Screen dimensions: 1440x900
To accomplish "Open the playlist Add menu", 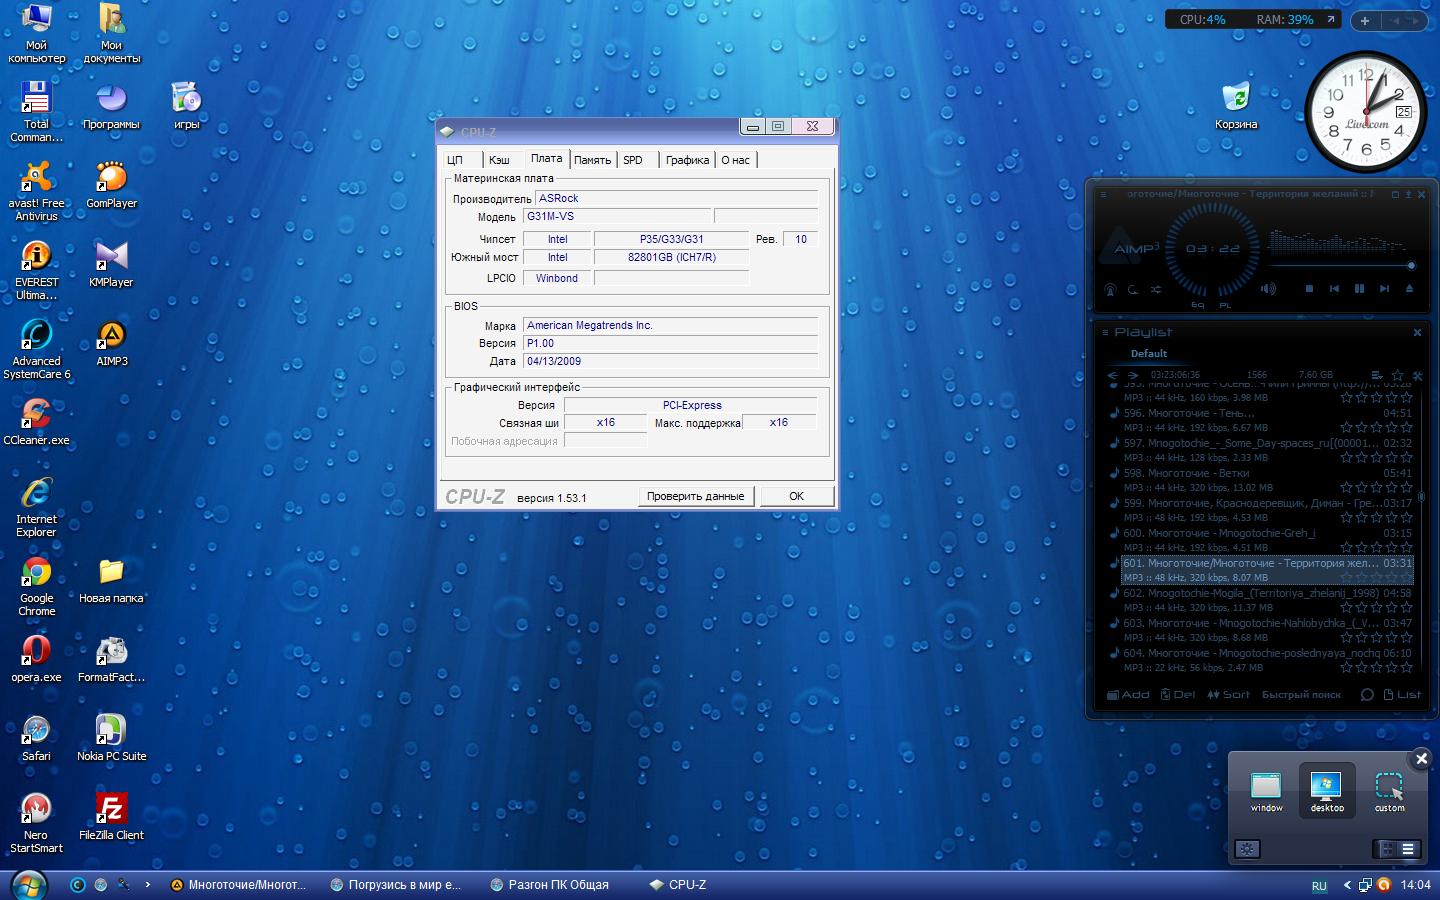I will pos(1128,694).
